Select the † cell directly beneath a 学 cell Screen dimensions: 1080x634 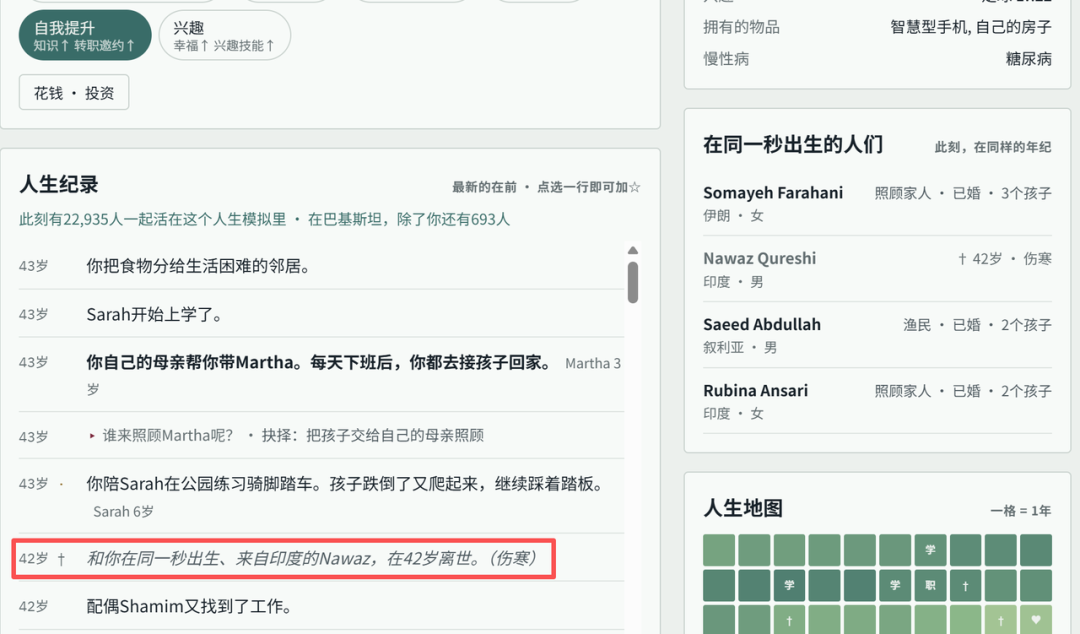pyautogui.click(x=789, y=620)
